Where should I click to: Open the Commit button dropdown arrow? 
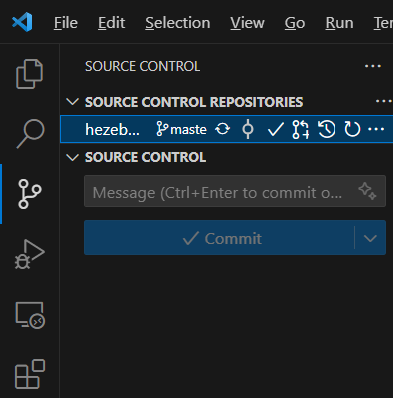[x=370, y=238]
